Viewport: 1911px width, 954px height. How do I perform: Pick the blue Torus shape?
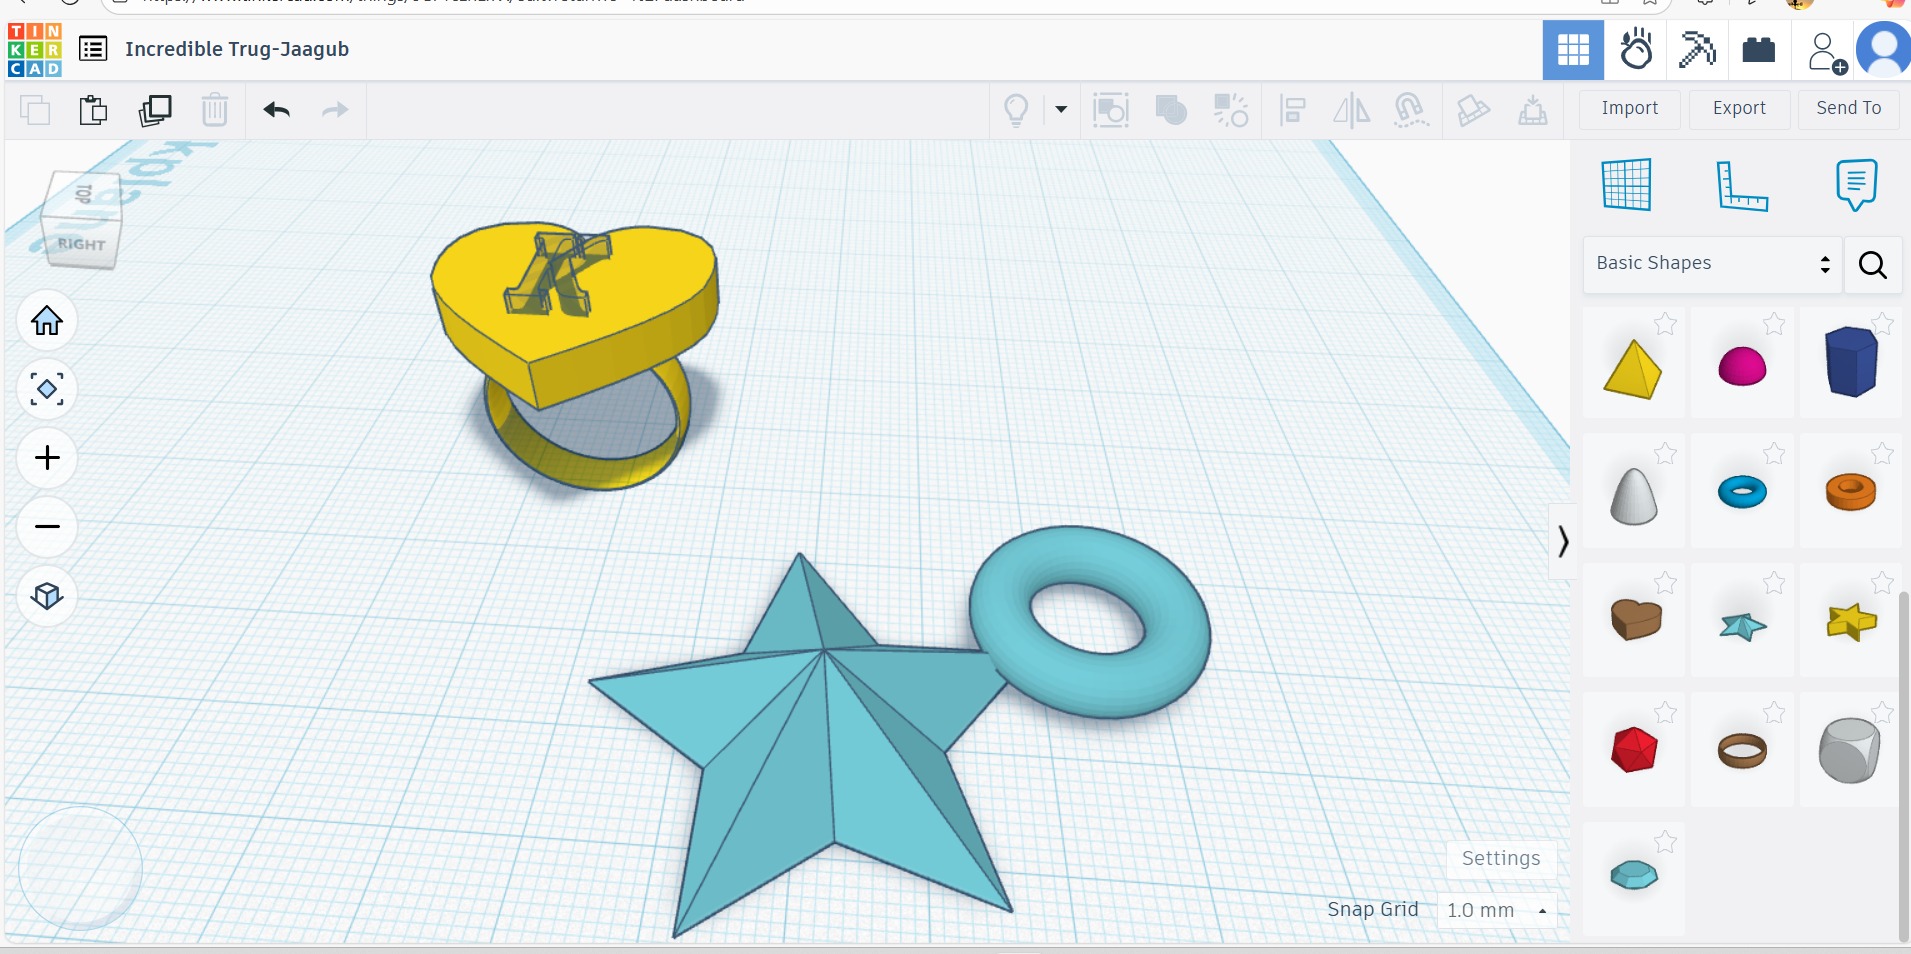click(x=1742, y=492)
